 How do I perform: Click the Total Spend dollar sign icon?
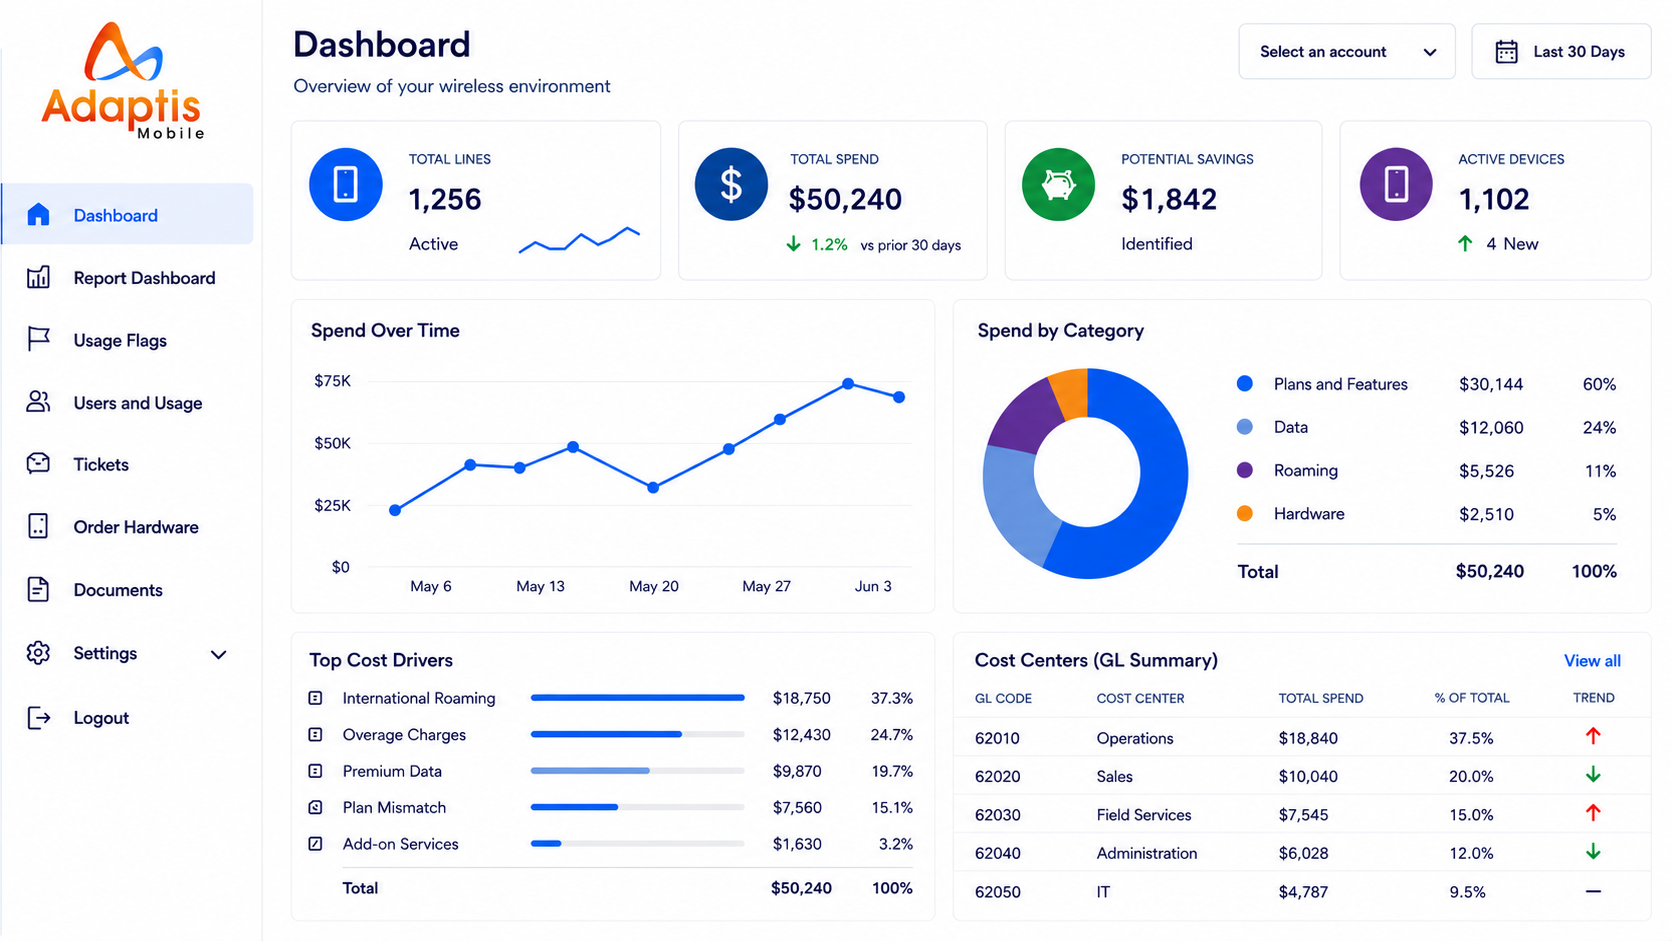click(x=732, y=184)
